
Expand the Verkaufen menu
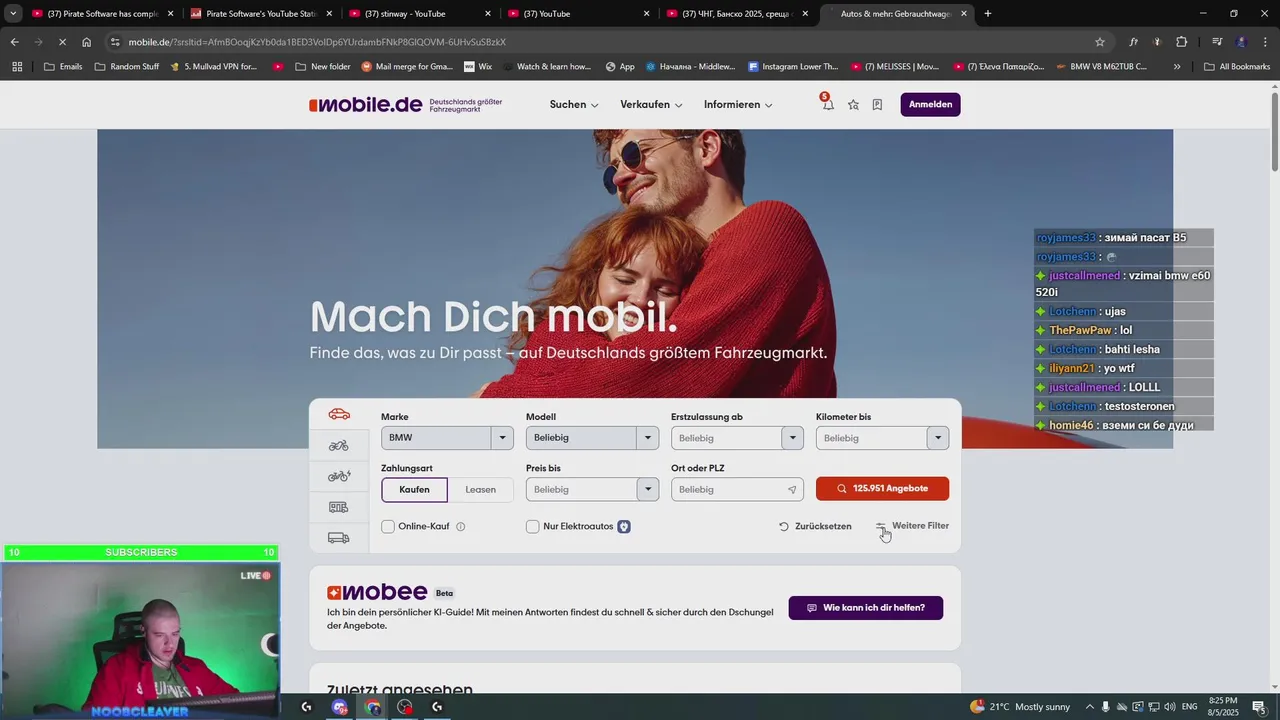point(651,105)
